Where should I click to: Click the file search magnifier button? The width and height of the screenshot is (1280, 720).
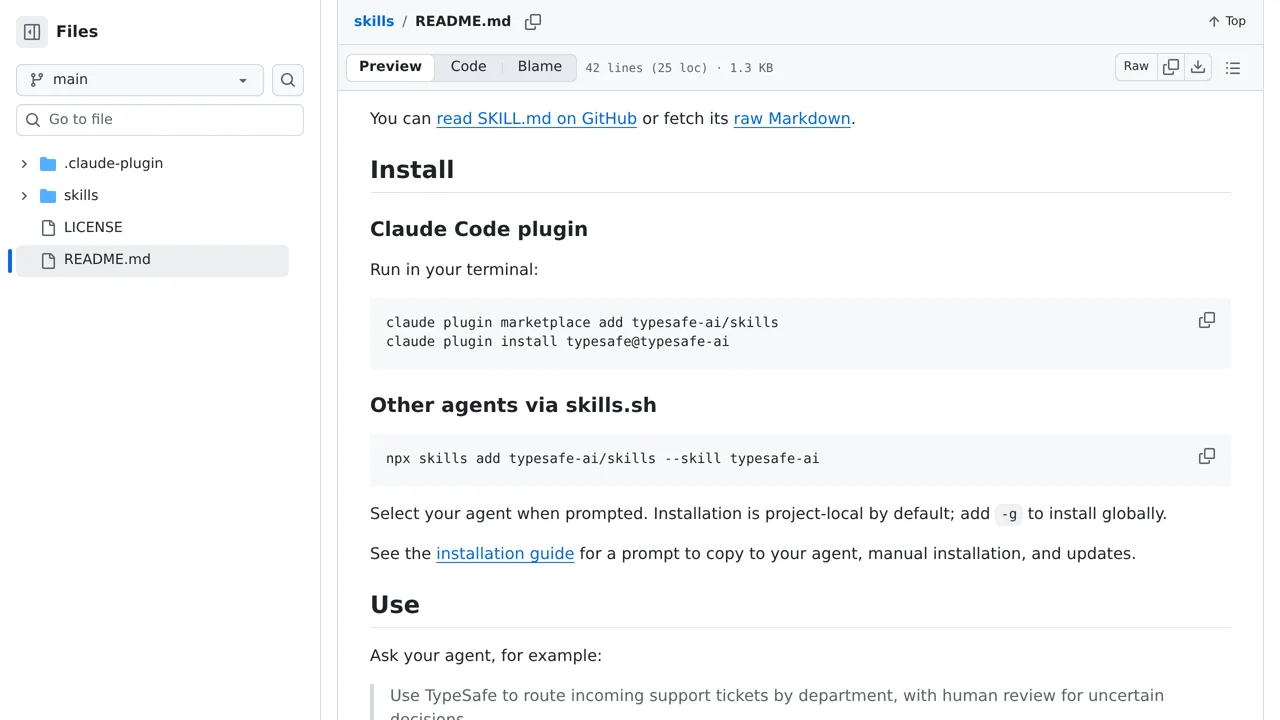[288, 80]
